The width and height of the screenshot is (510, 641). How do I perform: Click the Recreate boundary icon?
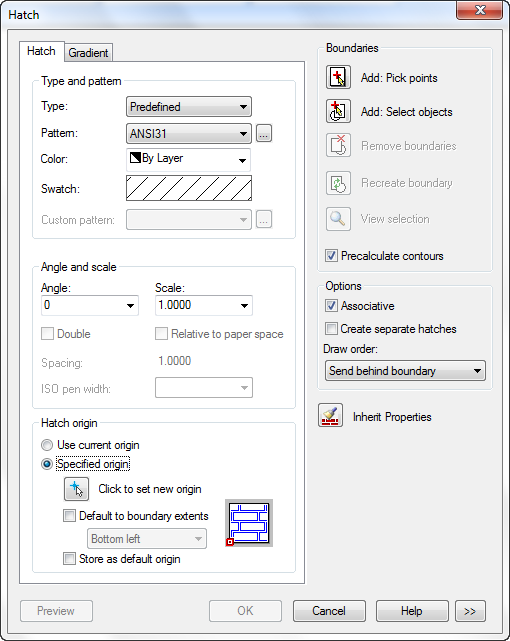[x=338, y=183]
